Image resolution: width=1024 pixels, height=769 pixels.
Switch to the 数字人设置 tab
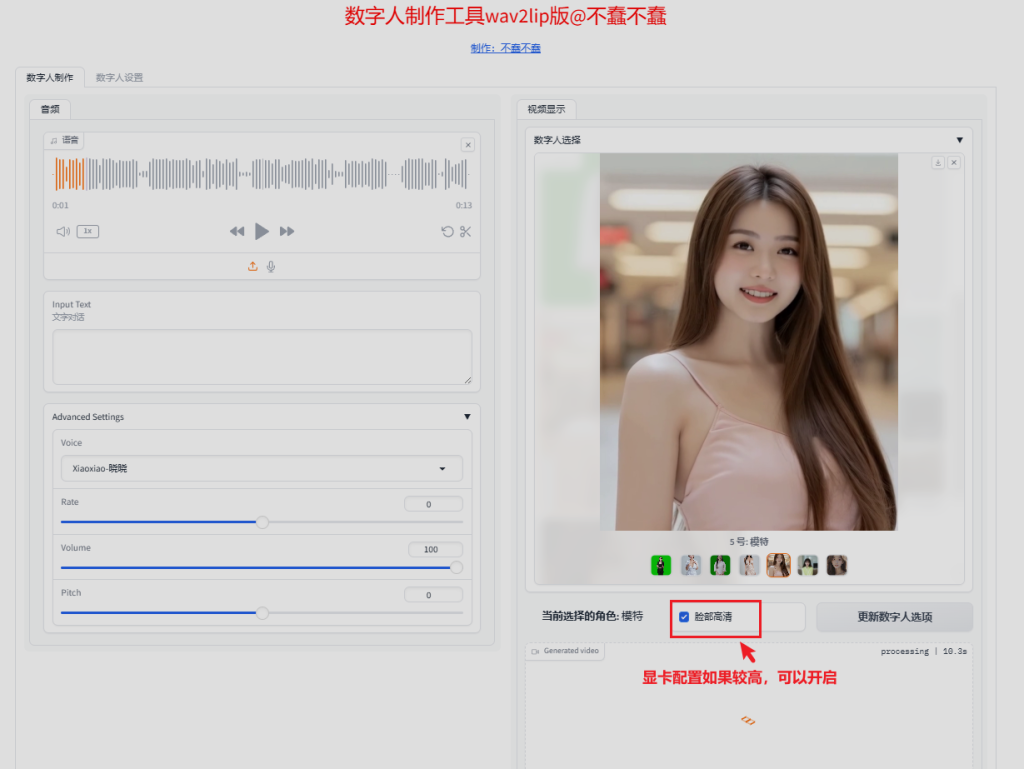[119, 77]
